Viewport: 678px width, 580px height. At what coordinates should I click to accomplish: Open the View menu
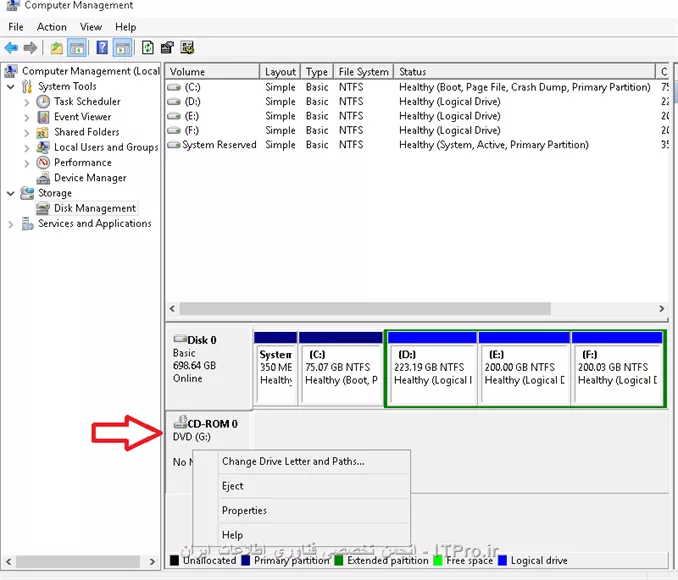click(91, 27)
